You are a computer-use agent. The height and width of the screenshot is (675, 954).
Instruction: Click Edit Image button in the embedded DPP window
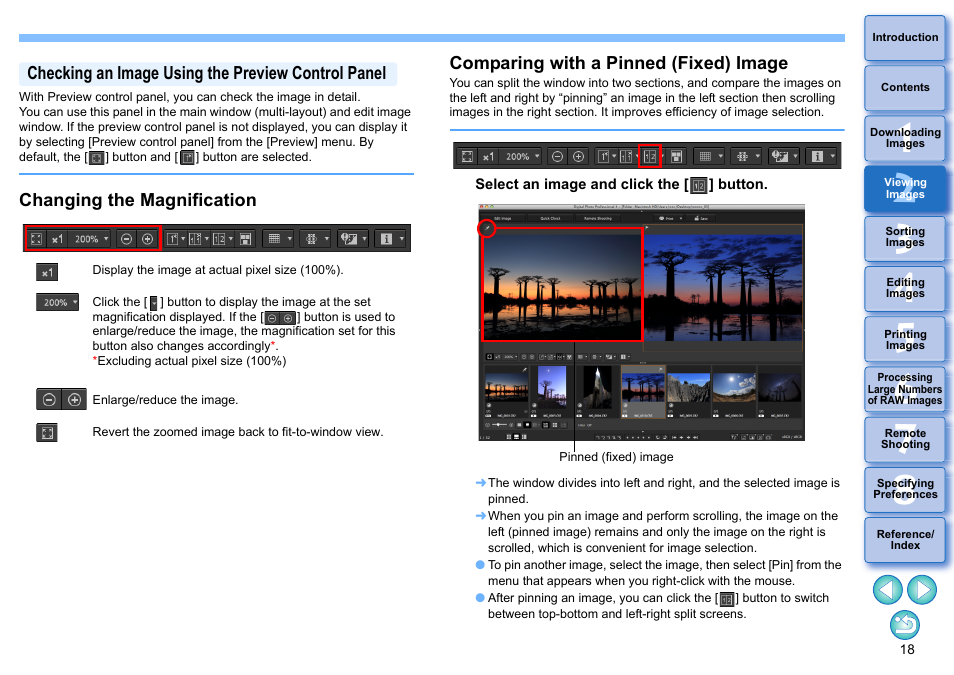(x=503, y=218)
